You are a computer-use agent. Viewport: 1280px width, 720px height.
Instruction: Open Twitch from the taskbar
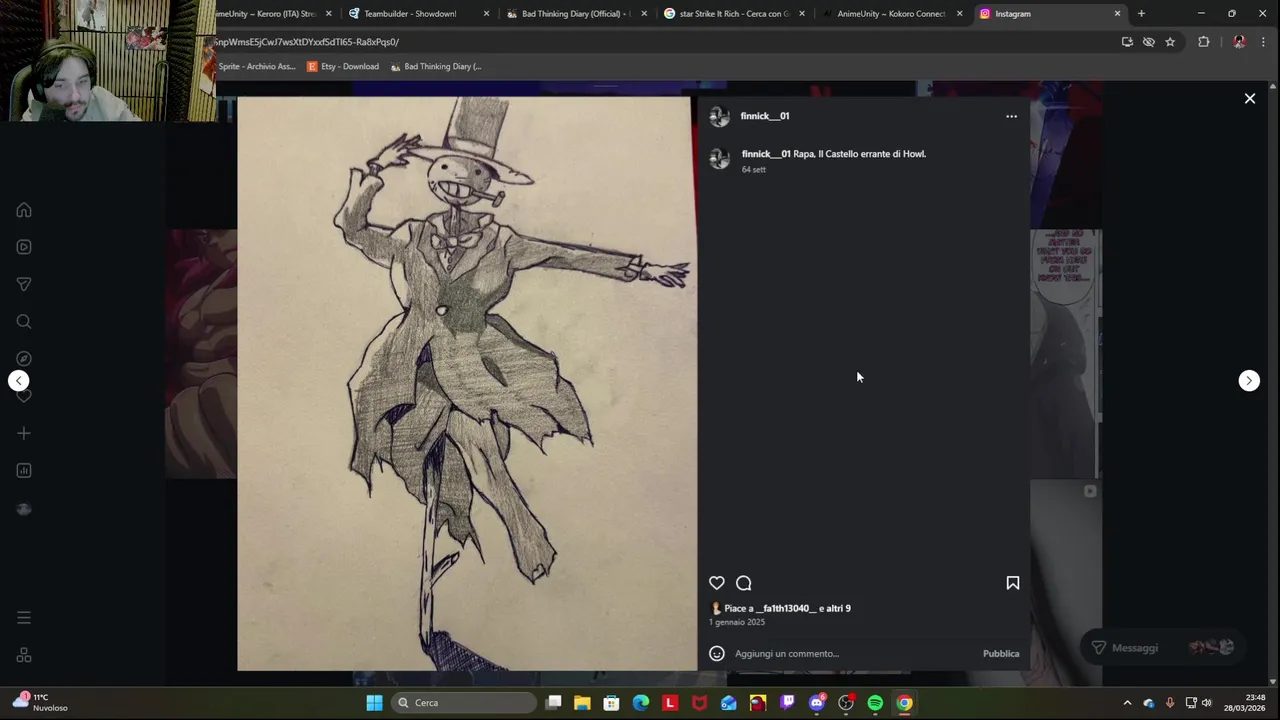788,703
